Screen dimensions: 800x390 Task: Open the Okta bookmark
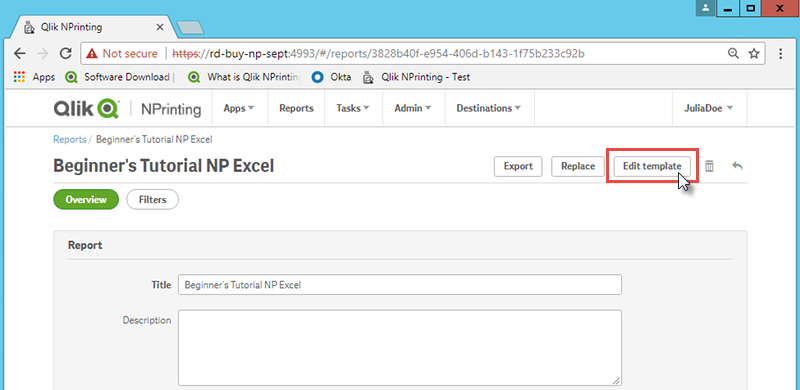[x=332, y=77]
